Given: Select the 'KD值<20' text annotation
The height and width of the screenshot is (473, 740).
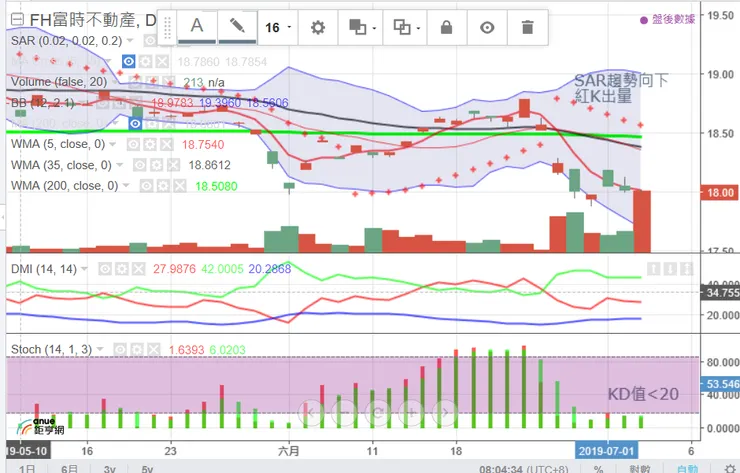Looking at the screenshot, I should coord(643,394).
